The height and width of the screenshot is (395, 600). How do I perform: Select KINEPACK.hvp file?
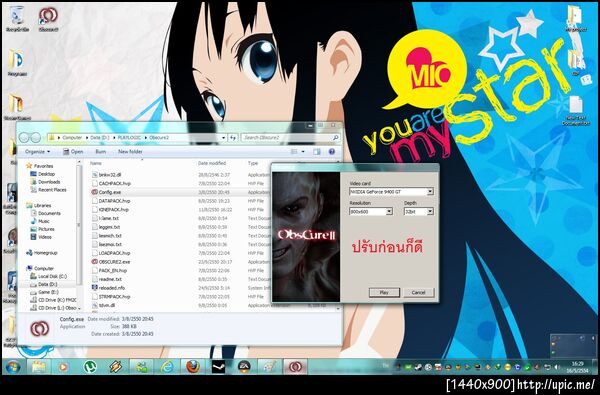coord(110,210)
